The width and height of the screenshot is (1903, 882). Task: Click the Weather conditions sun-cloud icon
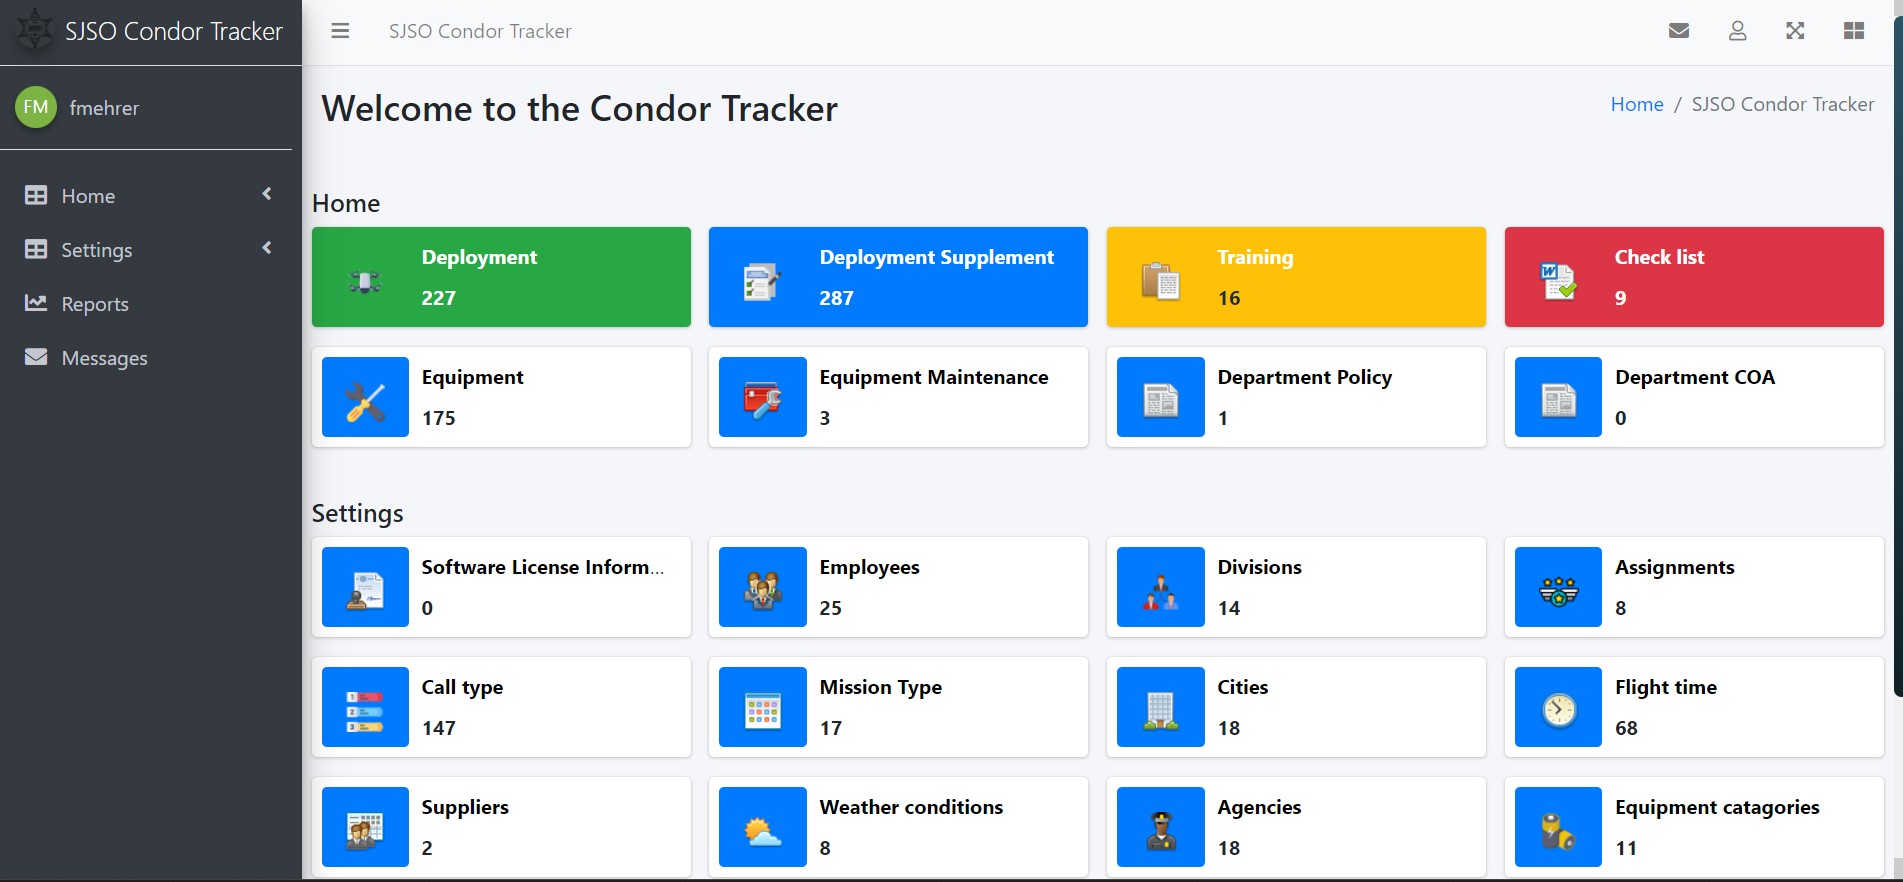pyautogui.click(x=762, y=831)
